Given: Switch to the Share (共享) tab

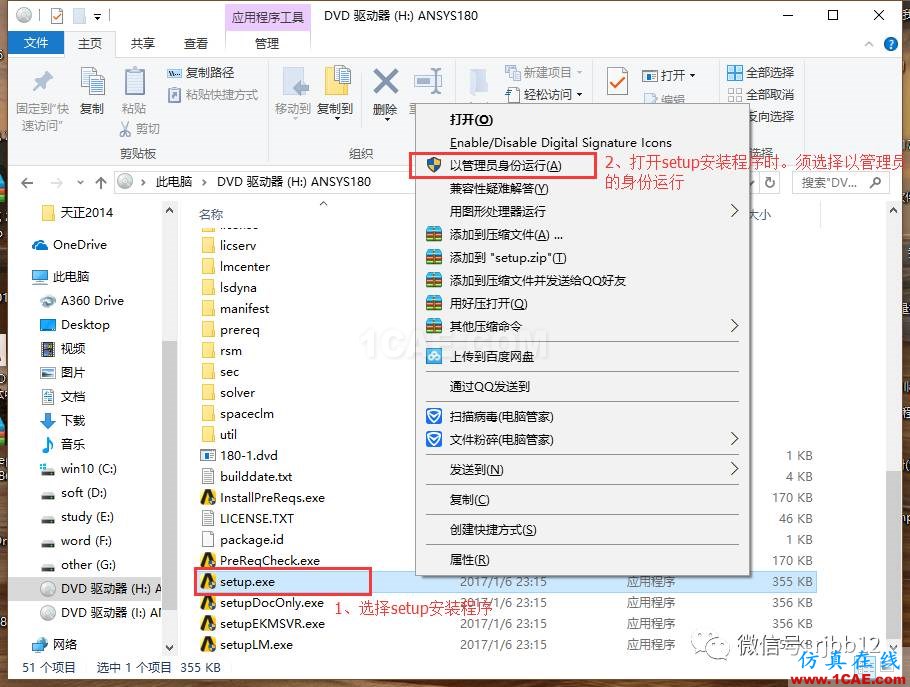Looking at the screenshot, I should pyautogui.click(x=142, y=44).
